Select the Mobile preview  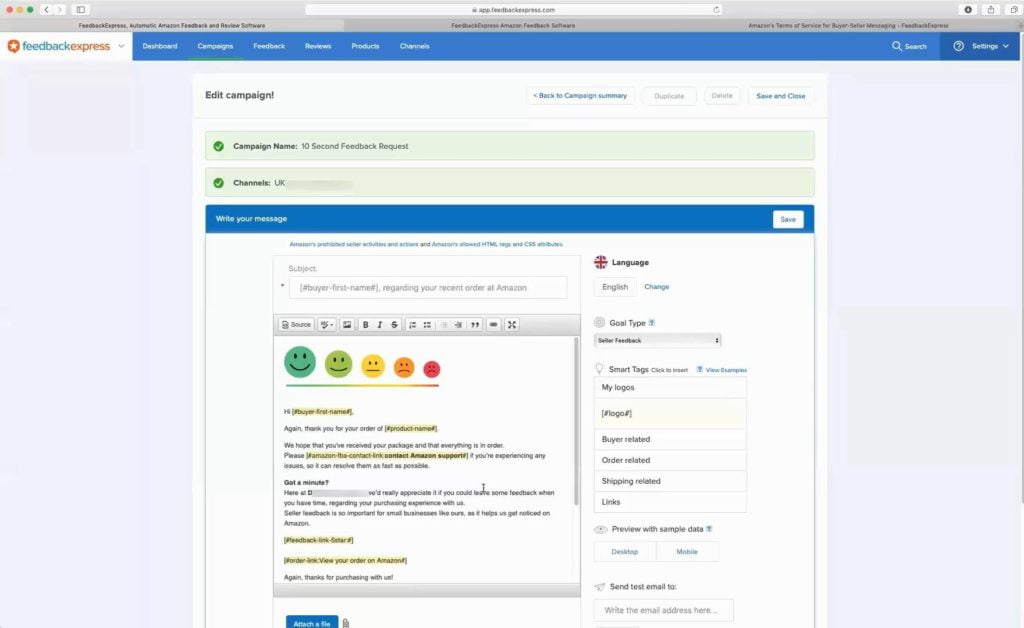[687, 552]
